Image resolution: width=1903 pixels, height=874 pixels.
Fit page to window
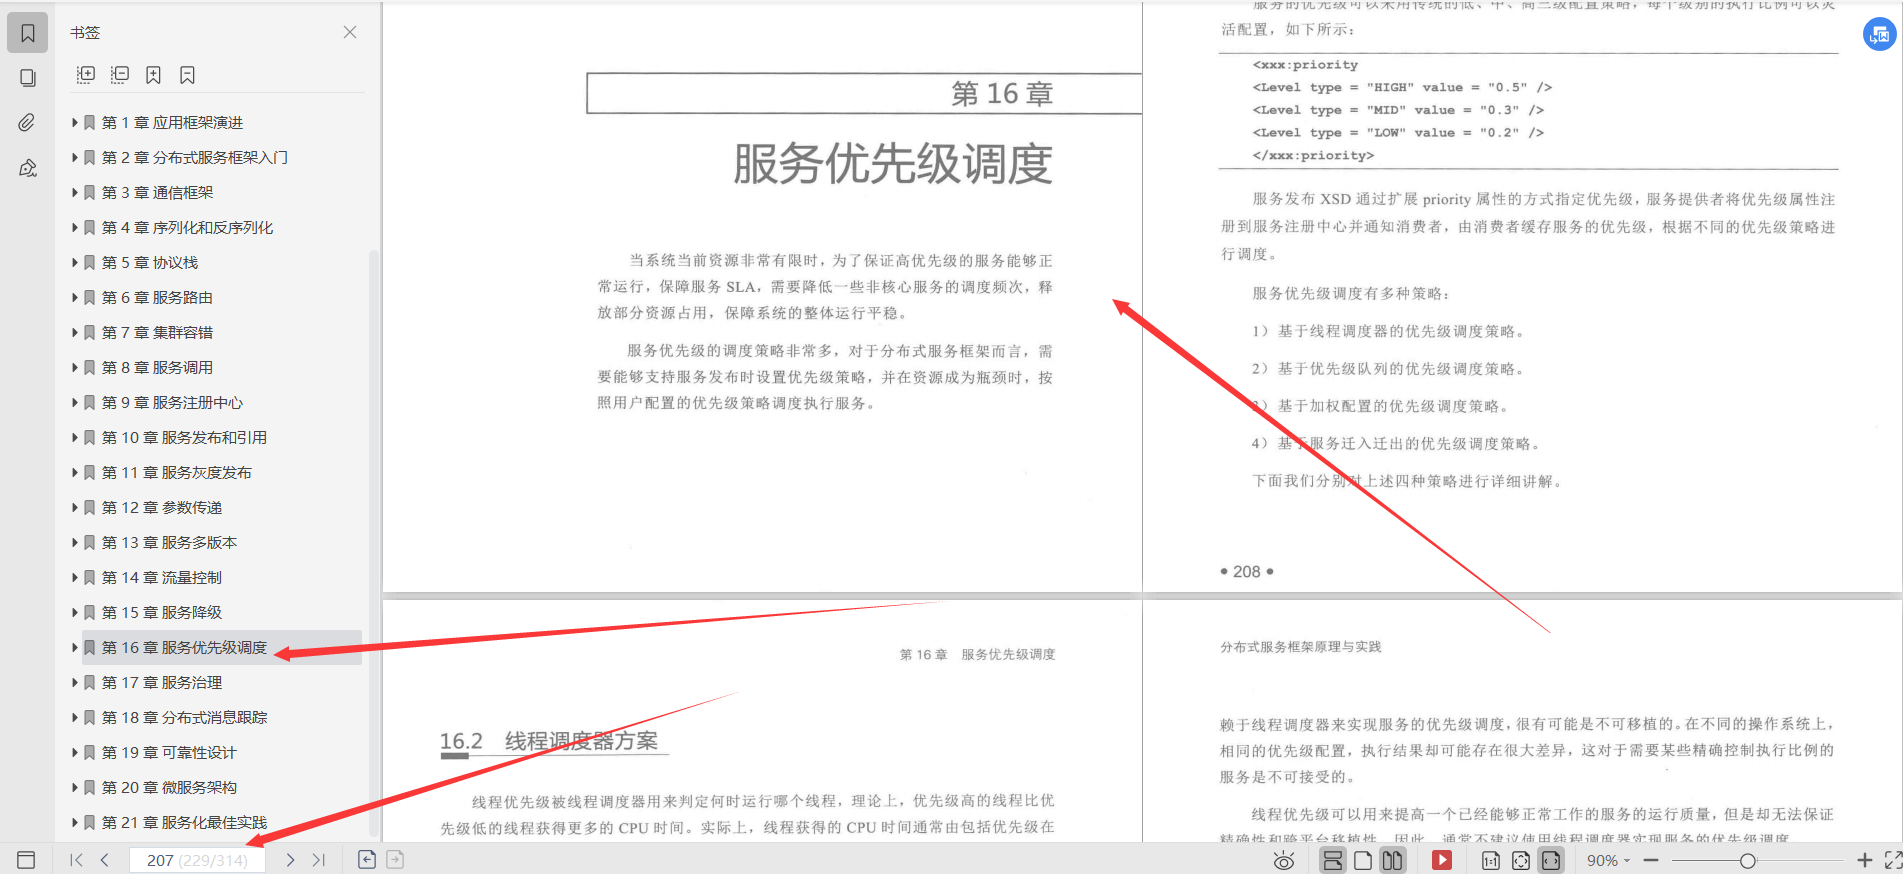point(1521,860)
